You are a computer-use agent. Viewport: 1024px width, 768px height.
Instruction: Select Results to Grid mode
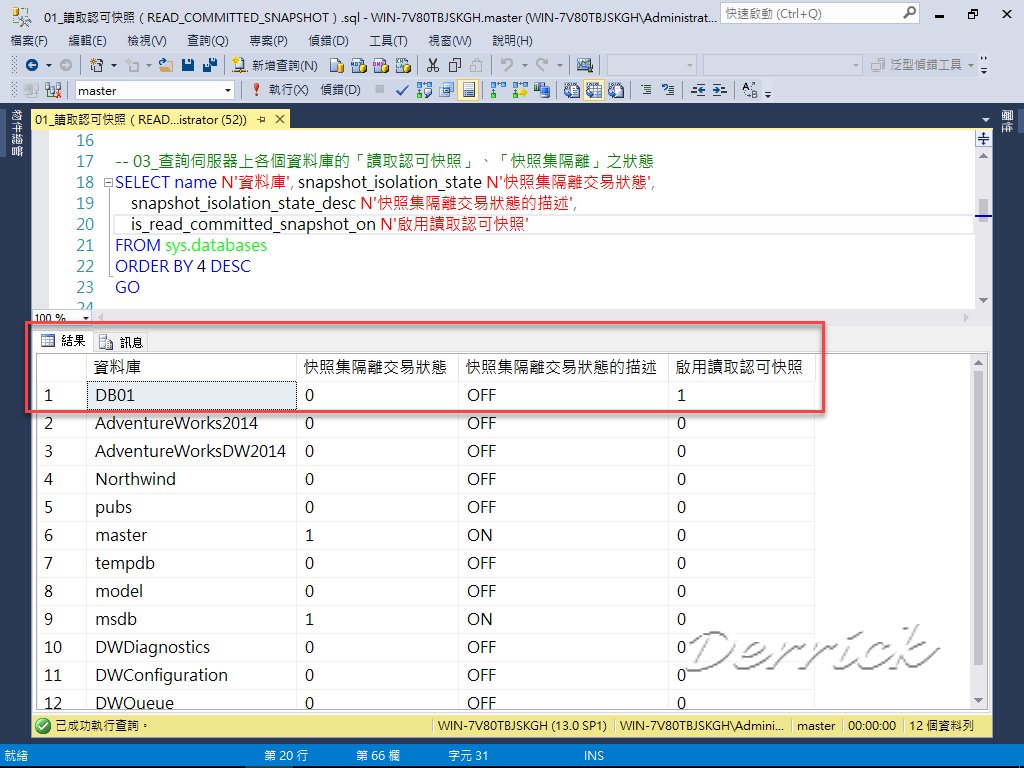click(594, 90)
